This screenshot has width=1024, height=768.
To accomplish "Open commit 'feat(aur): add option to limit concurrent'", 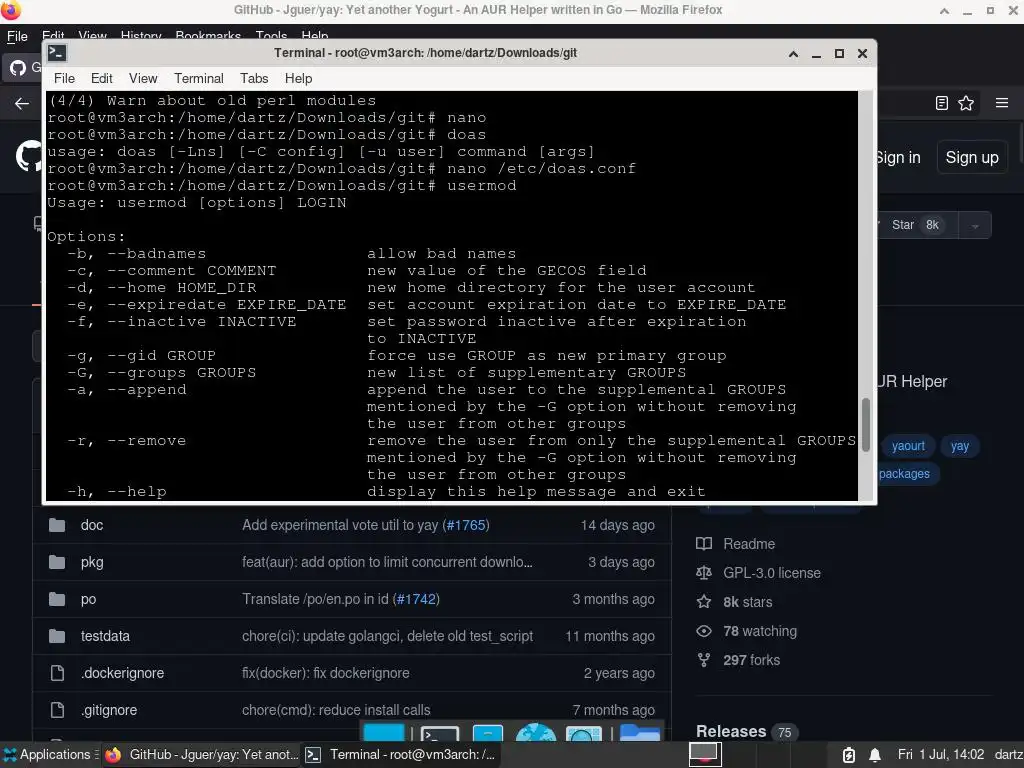I will [387, 562].
